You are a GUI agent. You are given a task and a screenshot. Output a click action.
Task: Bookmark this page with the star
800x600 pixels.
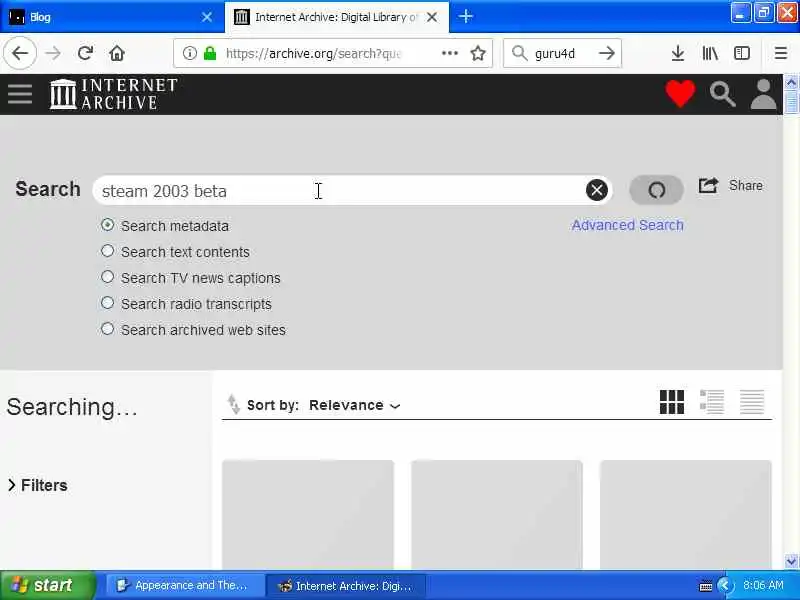(478, 53)
